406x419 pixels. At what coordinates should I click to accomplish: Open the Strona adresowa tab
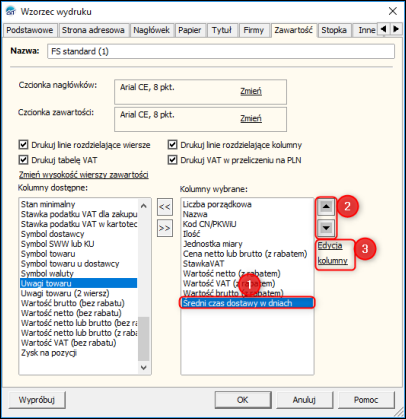(93, 30)
